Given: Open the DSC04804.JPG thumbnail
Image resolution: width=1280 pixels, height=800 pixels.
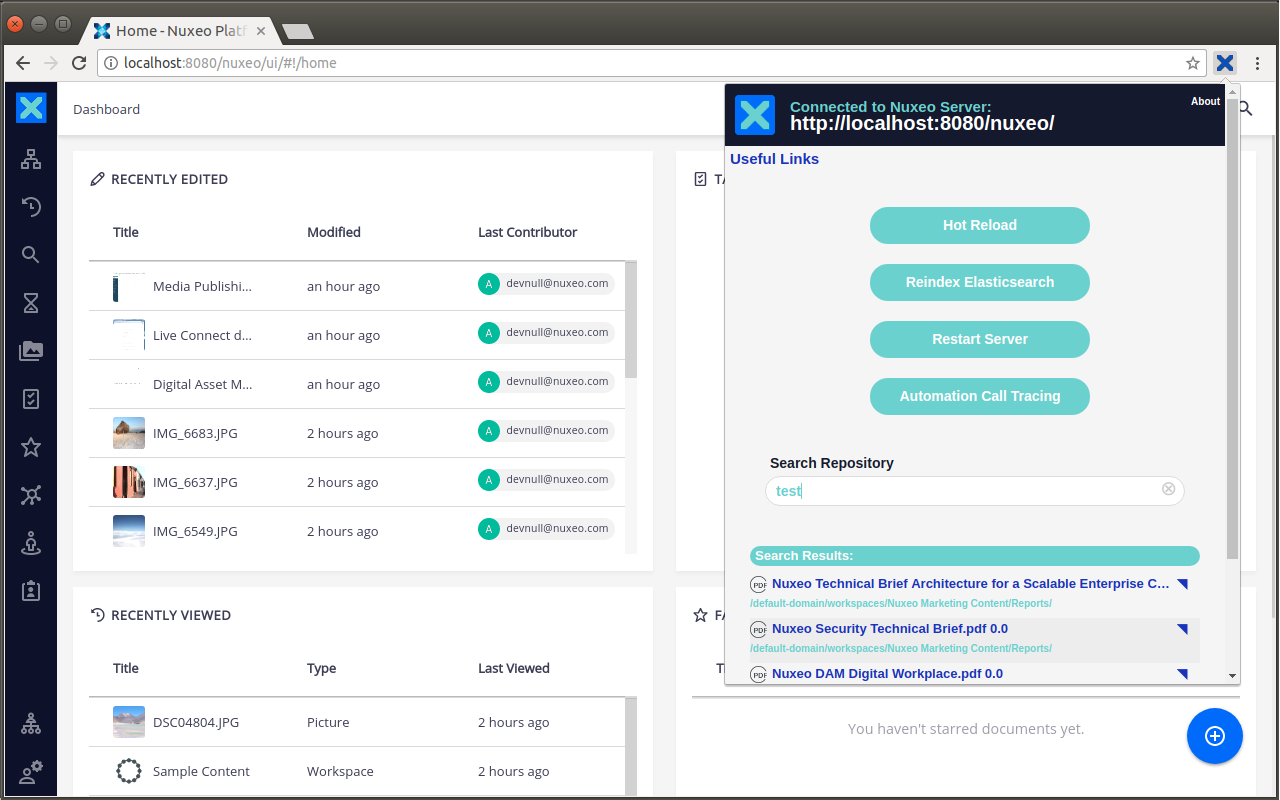Looking at the screenshot, I should tap(129, 722).
